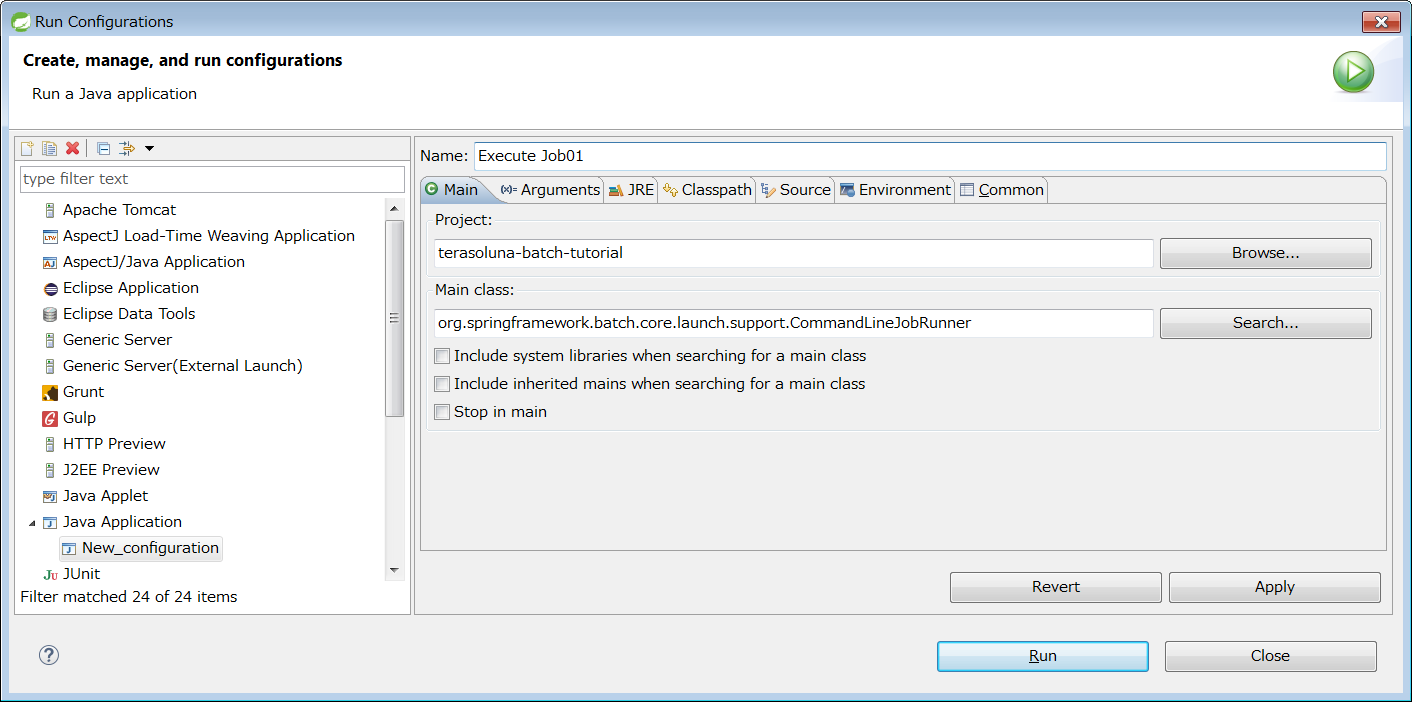Click scroll up arrow in configuration list

(394, 209)
